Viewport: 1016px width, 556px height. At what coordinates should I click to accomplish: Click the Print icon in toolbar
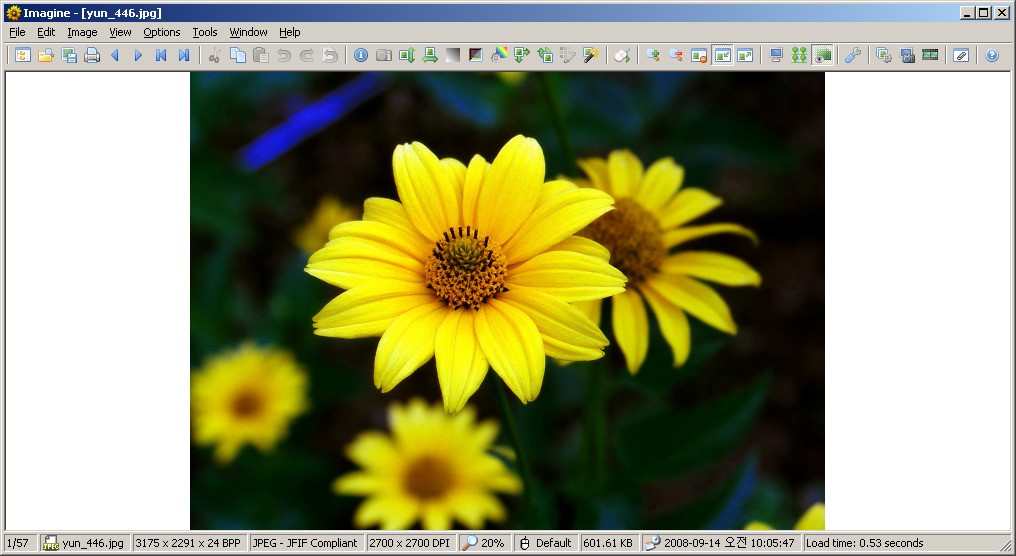92,56
